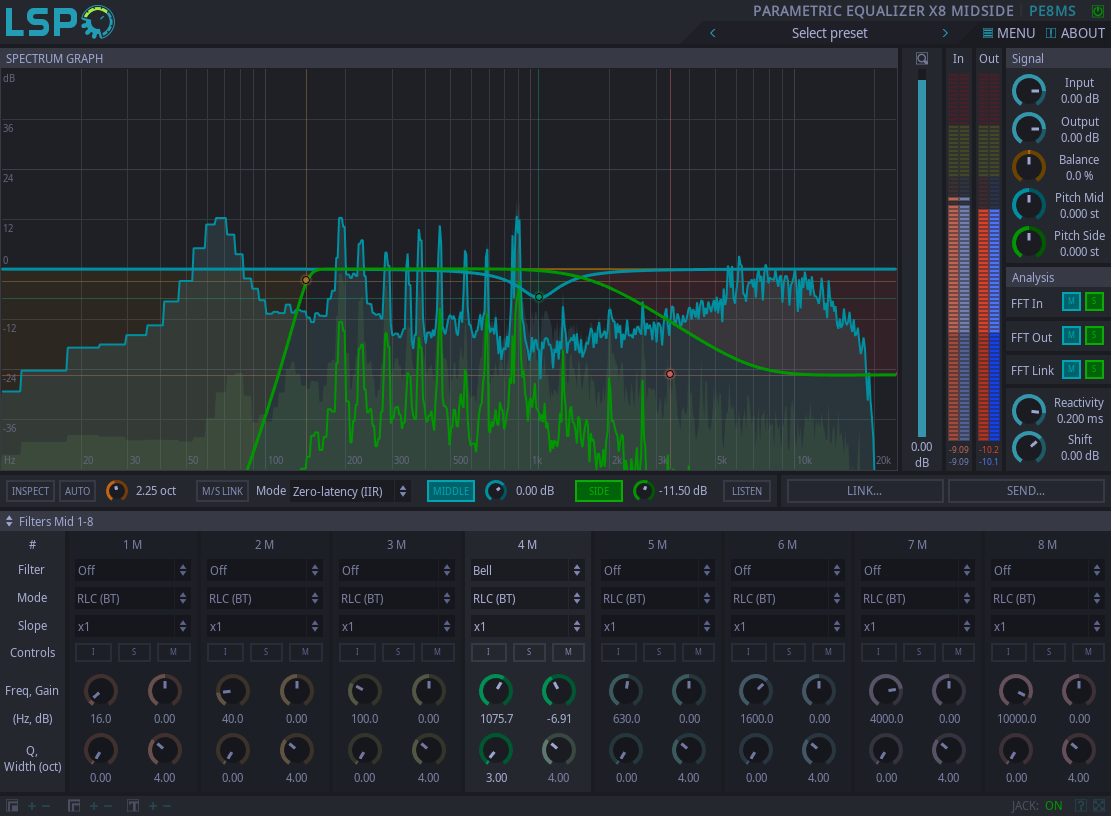Toggle FFT In Mid channel button

[1071, 303]
